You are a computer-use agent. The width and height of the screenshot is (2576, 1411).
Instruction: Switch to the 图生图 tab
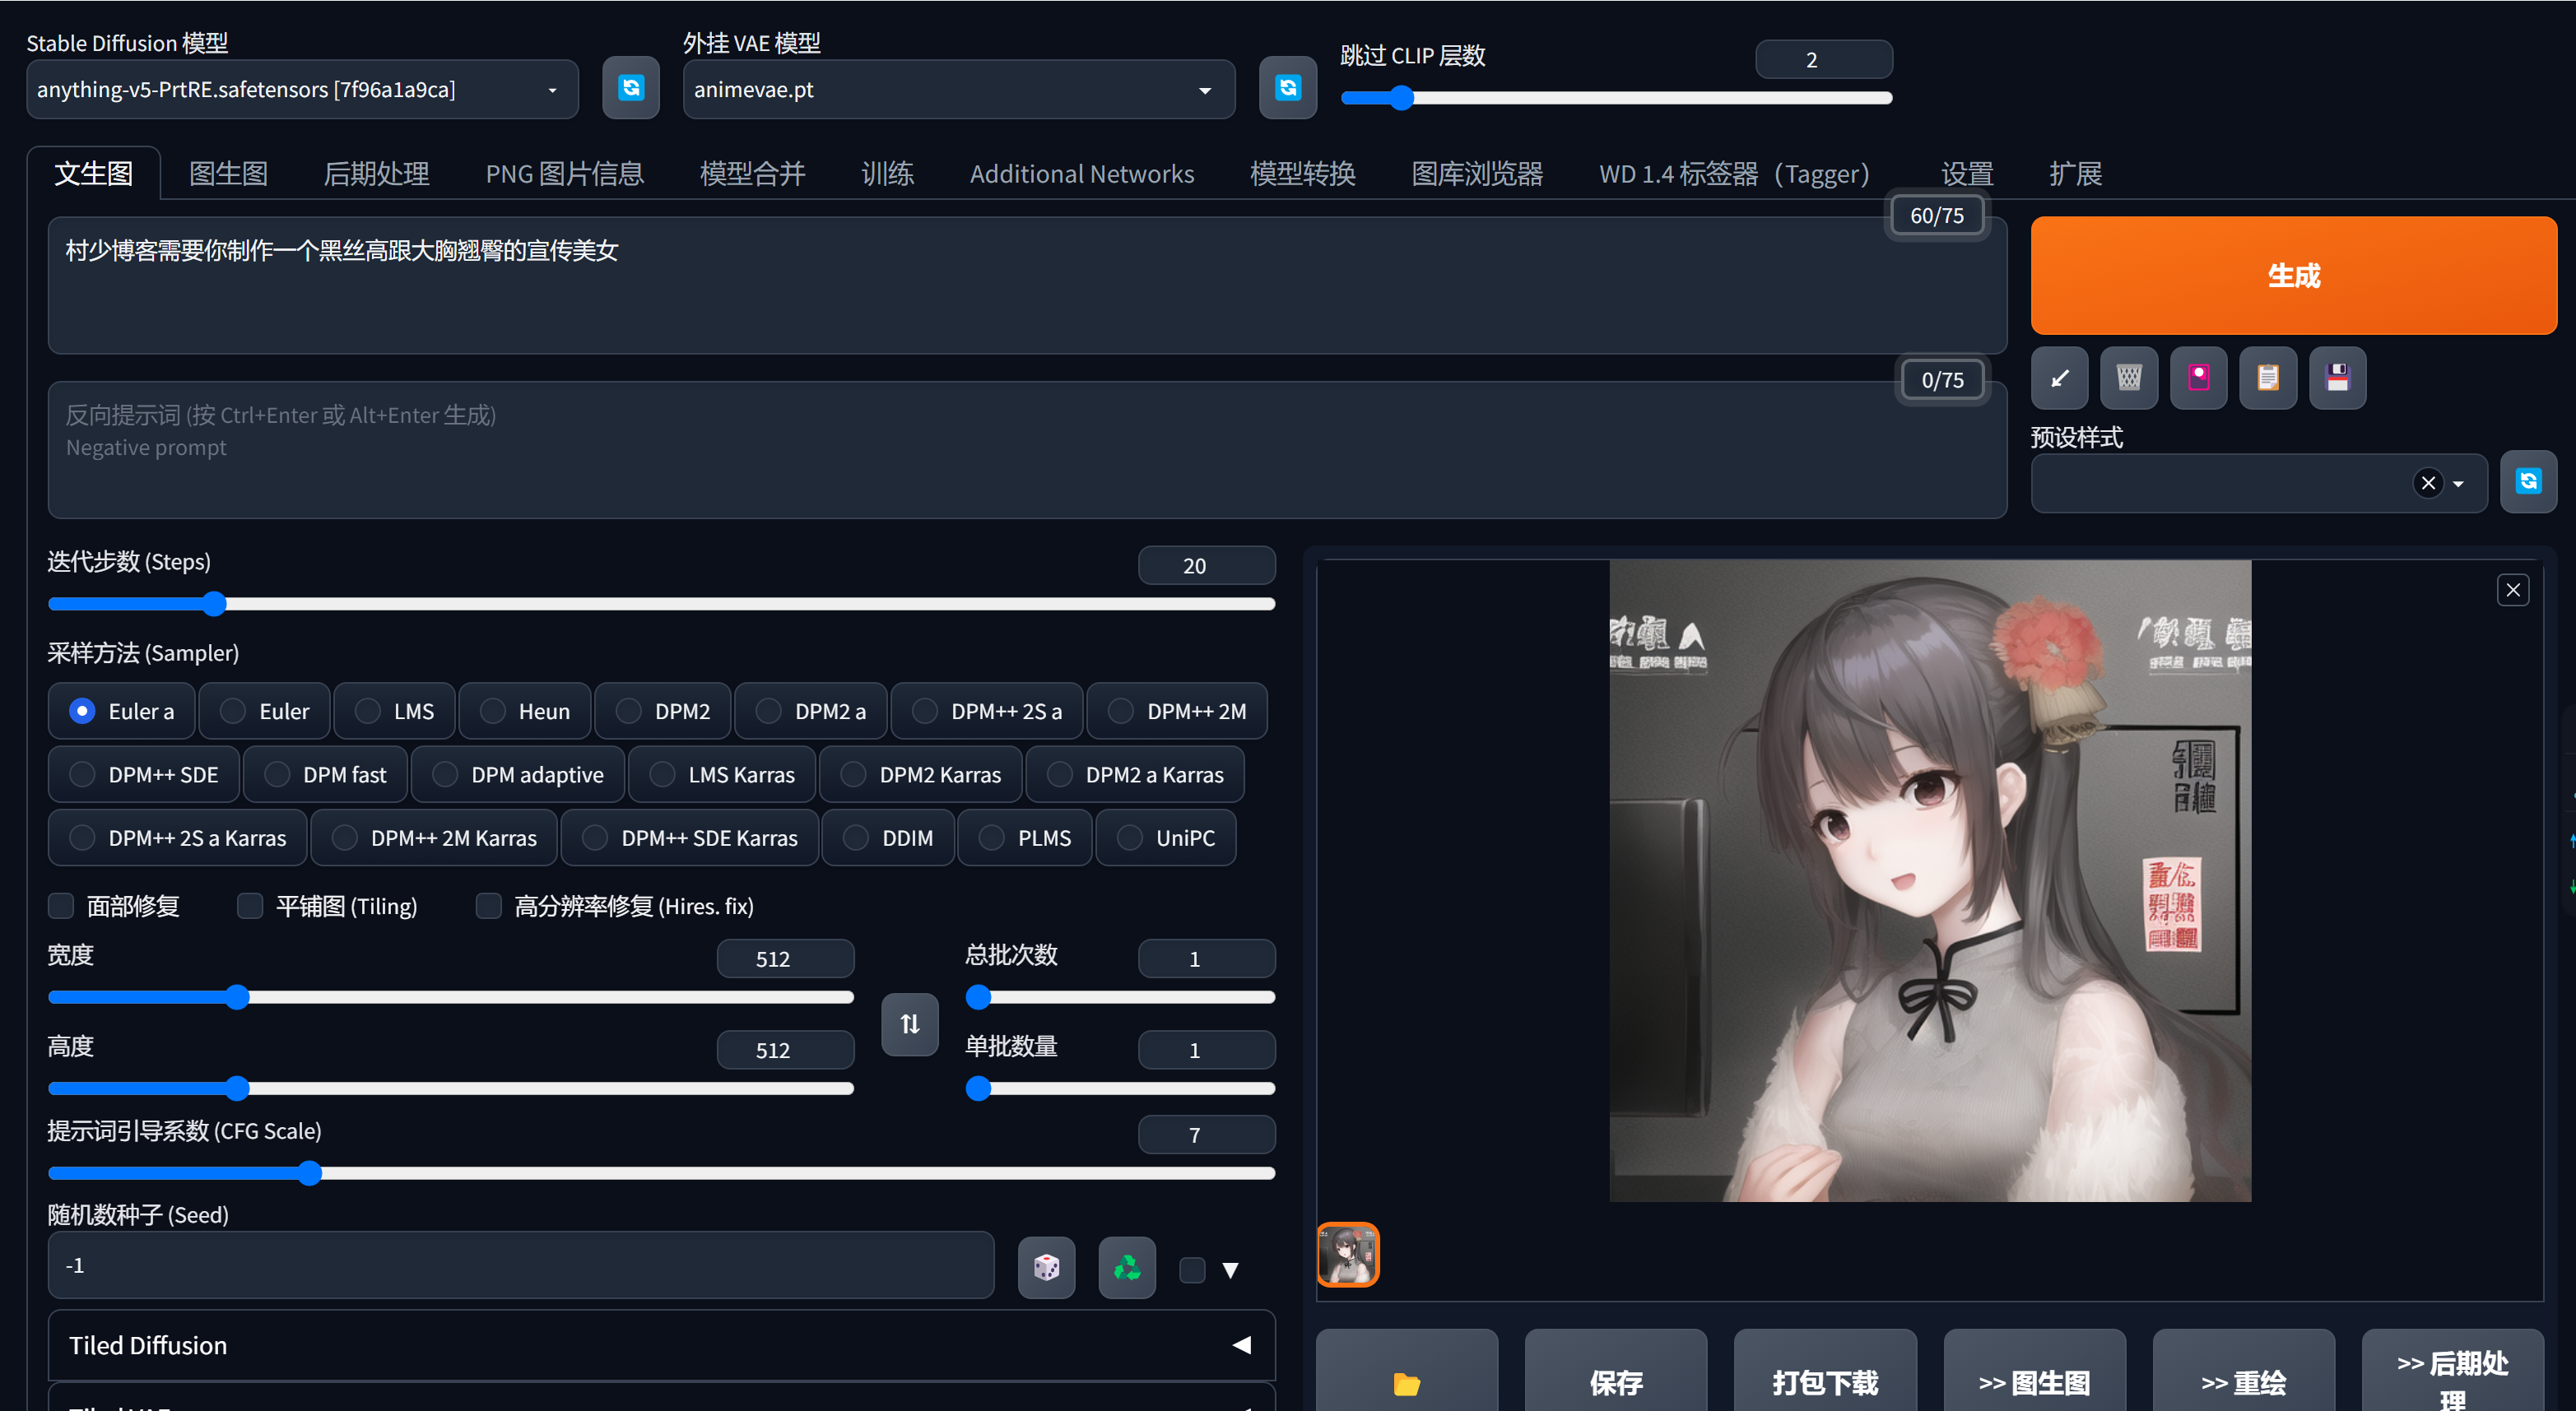[x=228, y=173]
